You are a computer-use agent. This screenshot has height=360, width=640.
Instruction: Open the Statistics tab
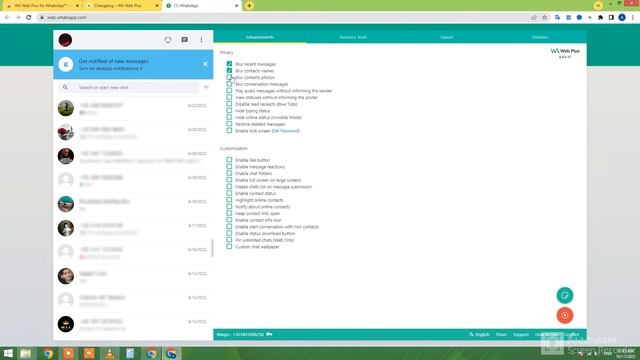tap(540, 37)
